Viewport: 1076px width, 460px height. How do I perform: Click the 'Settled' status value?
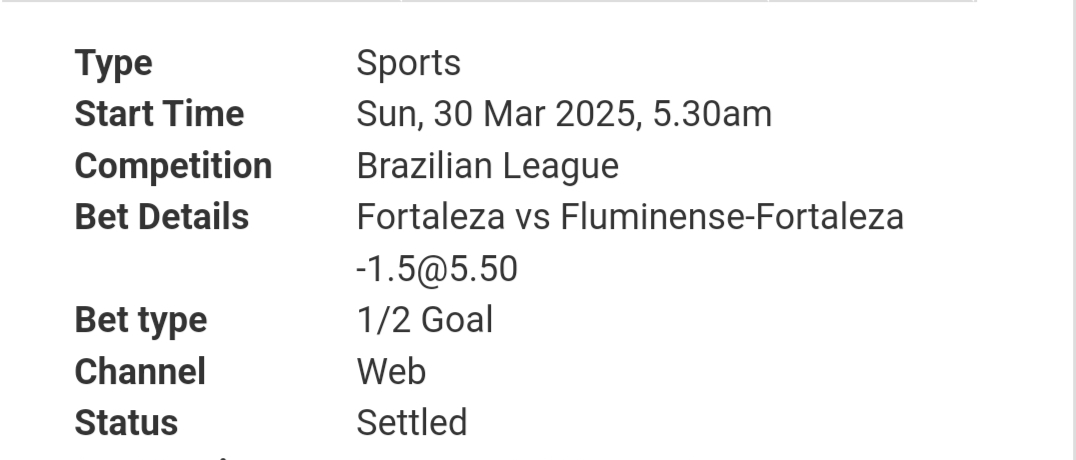point(412,423)
